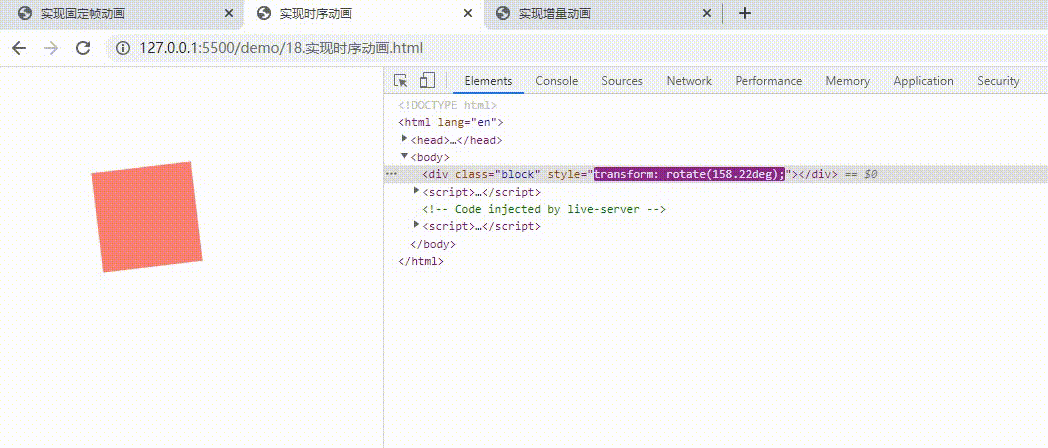Viewport: 1048px width, 448px height.
Task: Click globe favicon of 实现增量动画 tab
Action: pos(503,13)
